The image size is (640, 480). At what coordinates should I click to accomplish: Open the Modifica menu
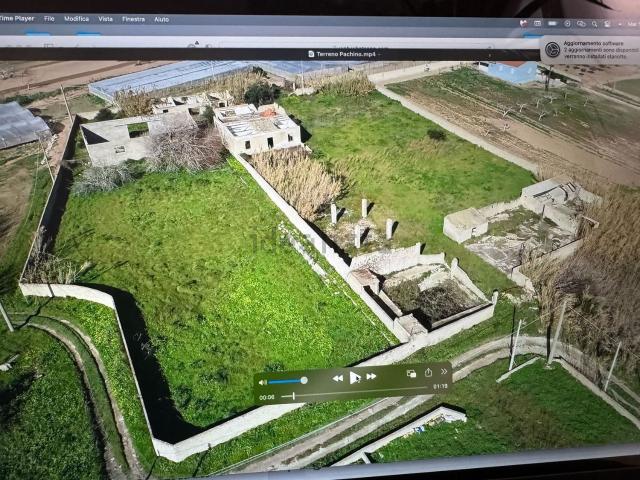coord(76,19)
